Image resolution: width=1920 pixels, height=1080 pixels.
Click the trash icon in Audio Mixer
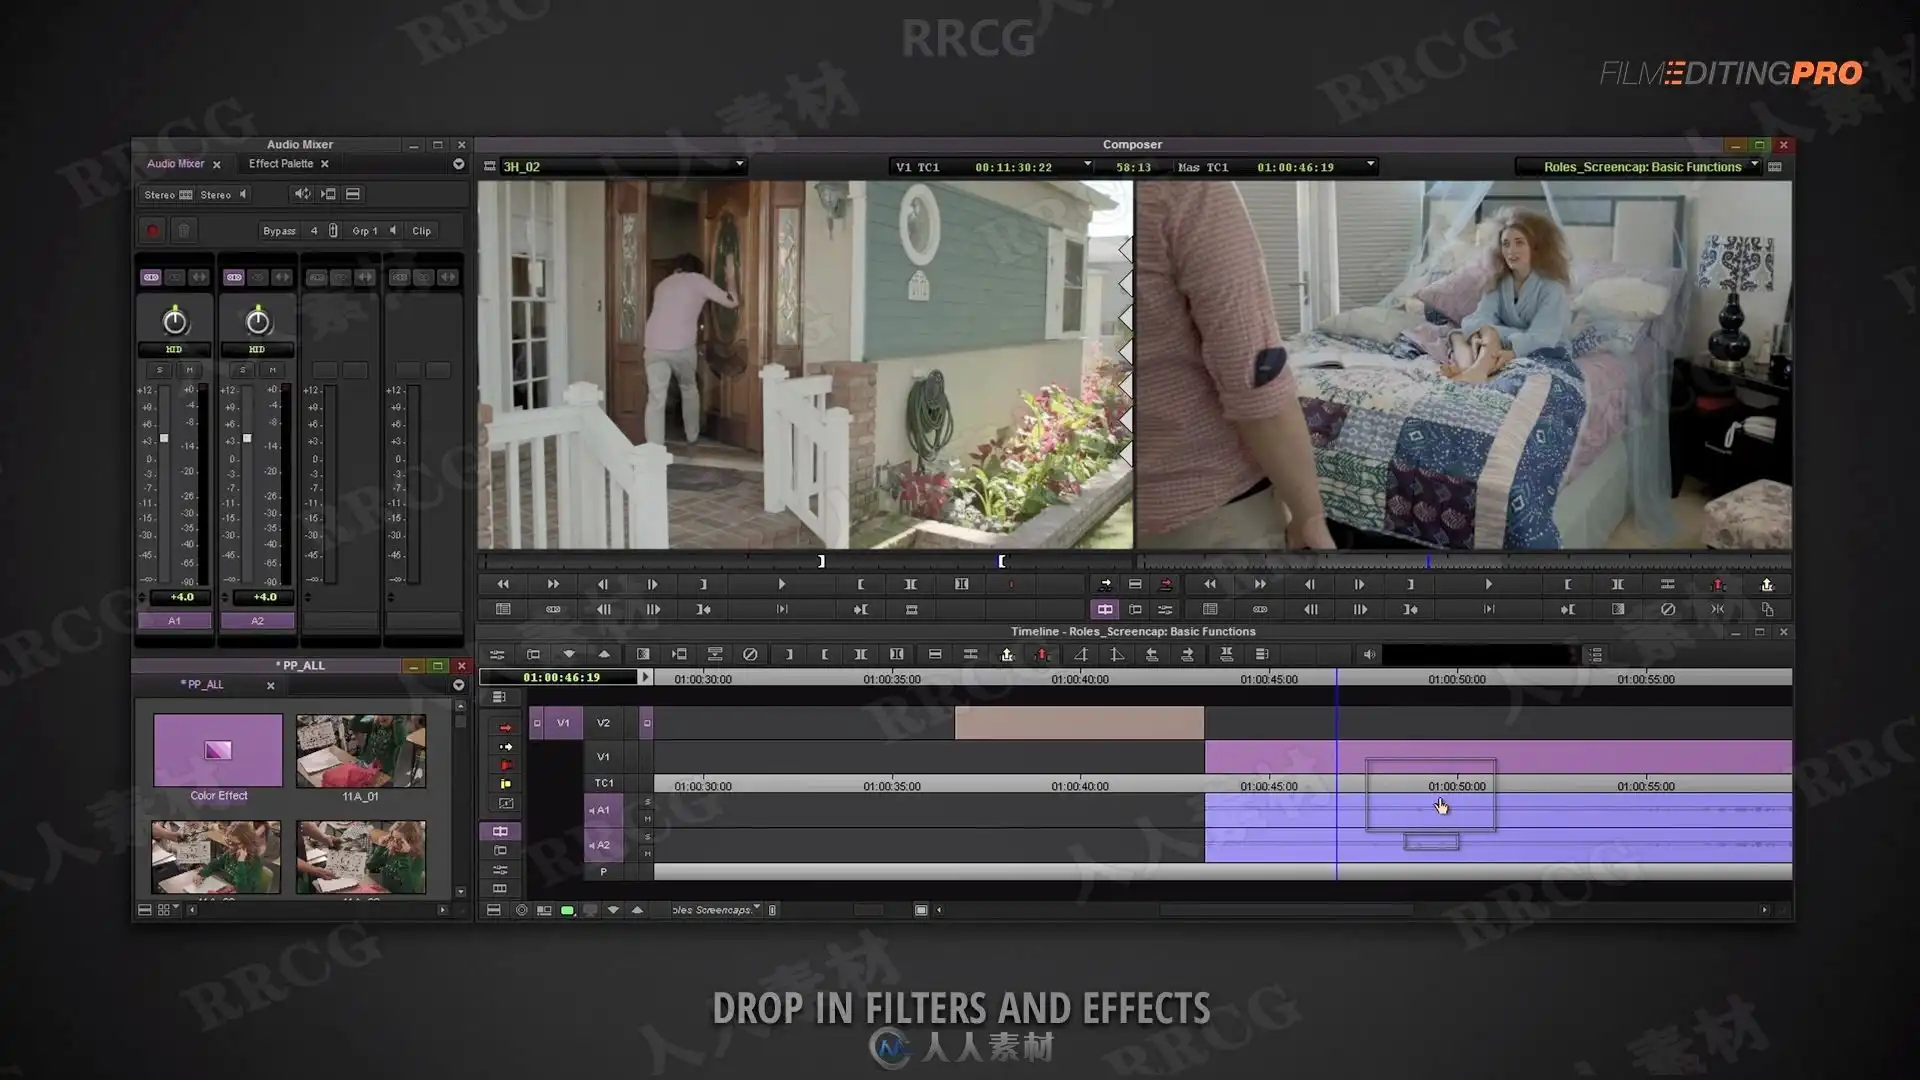pyautogui.click(x=184, y=231)
